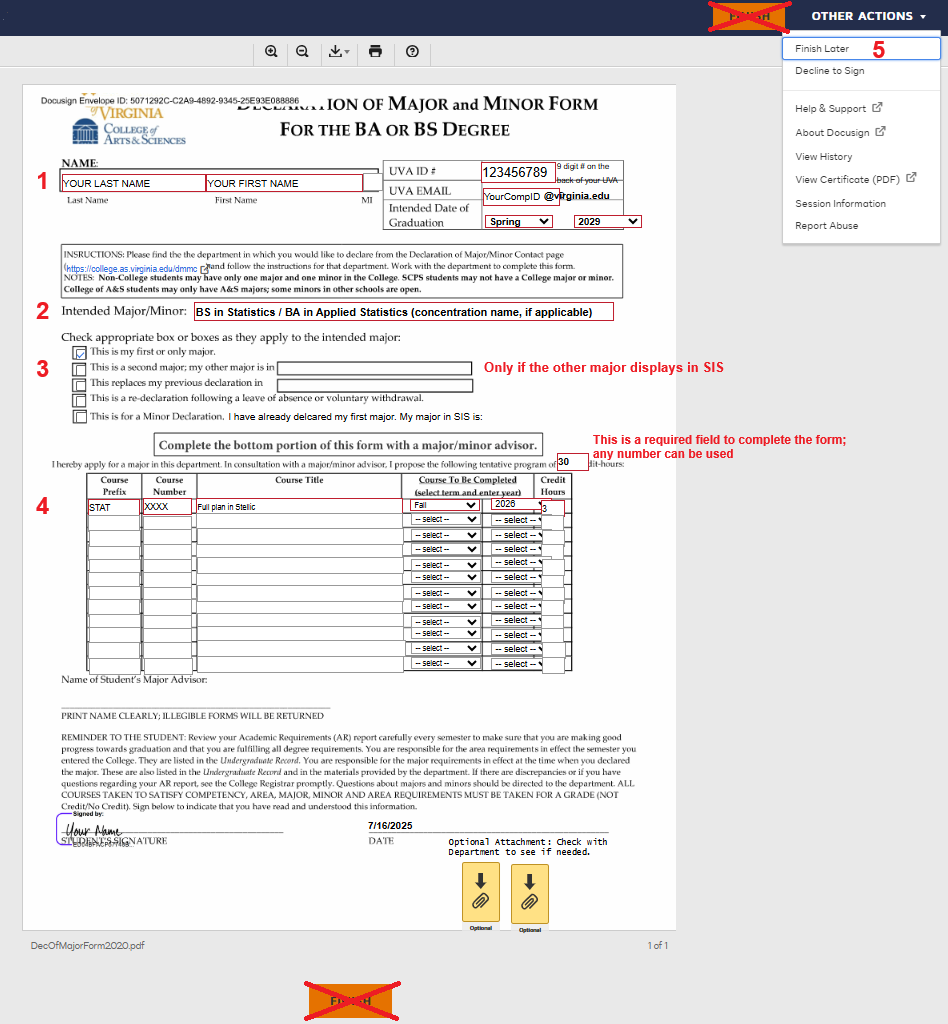This screenshot has width=948, height=1024.
Task: Click the total credit-hours field showing 30
Action: [572, 462]
